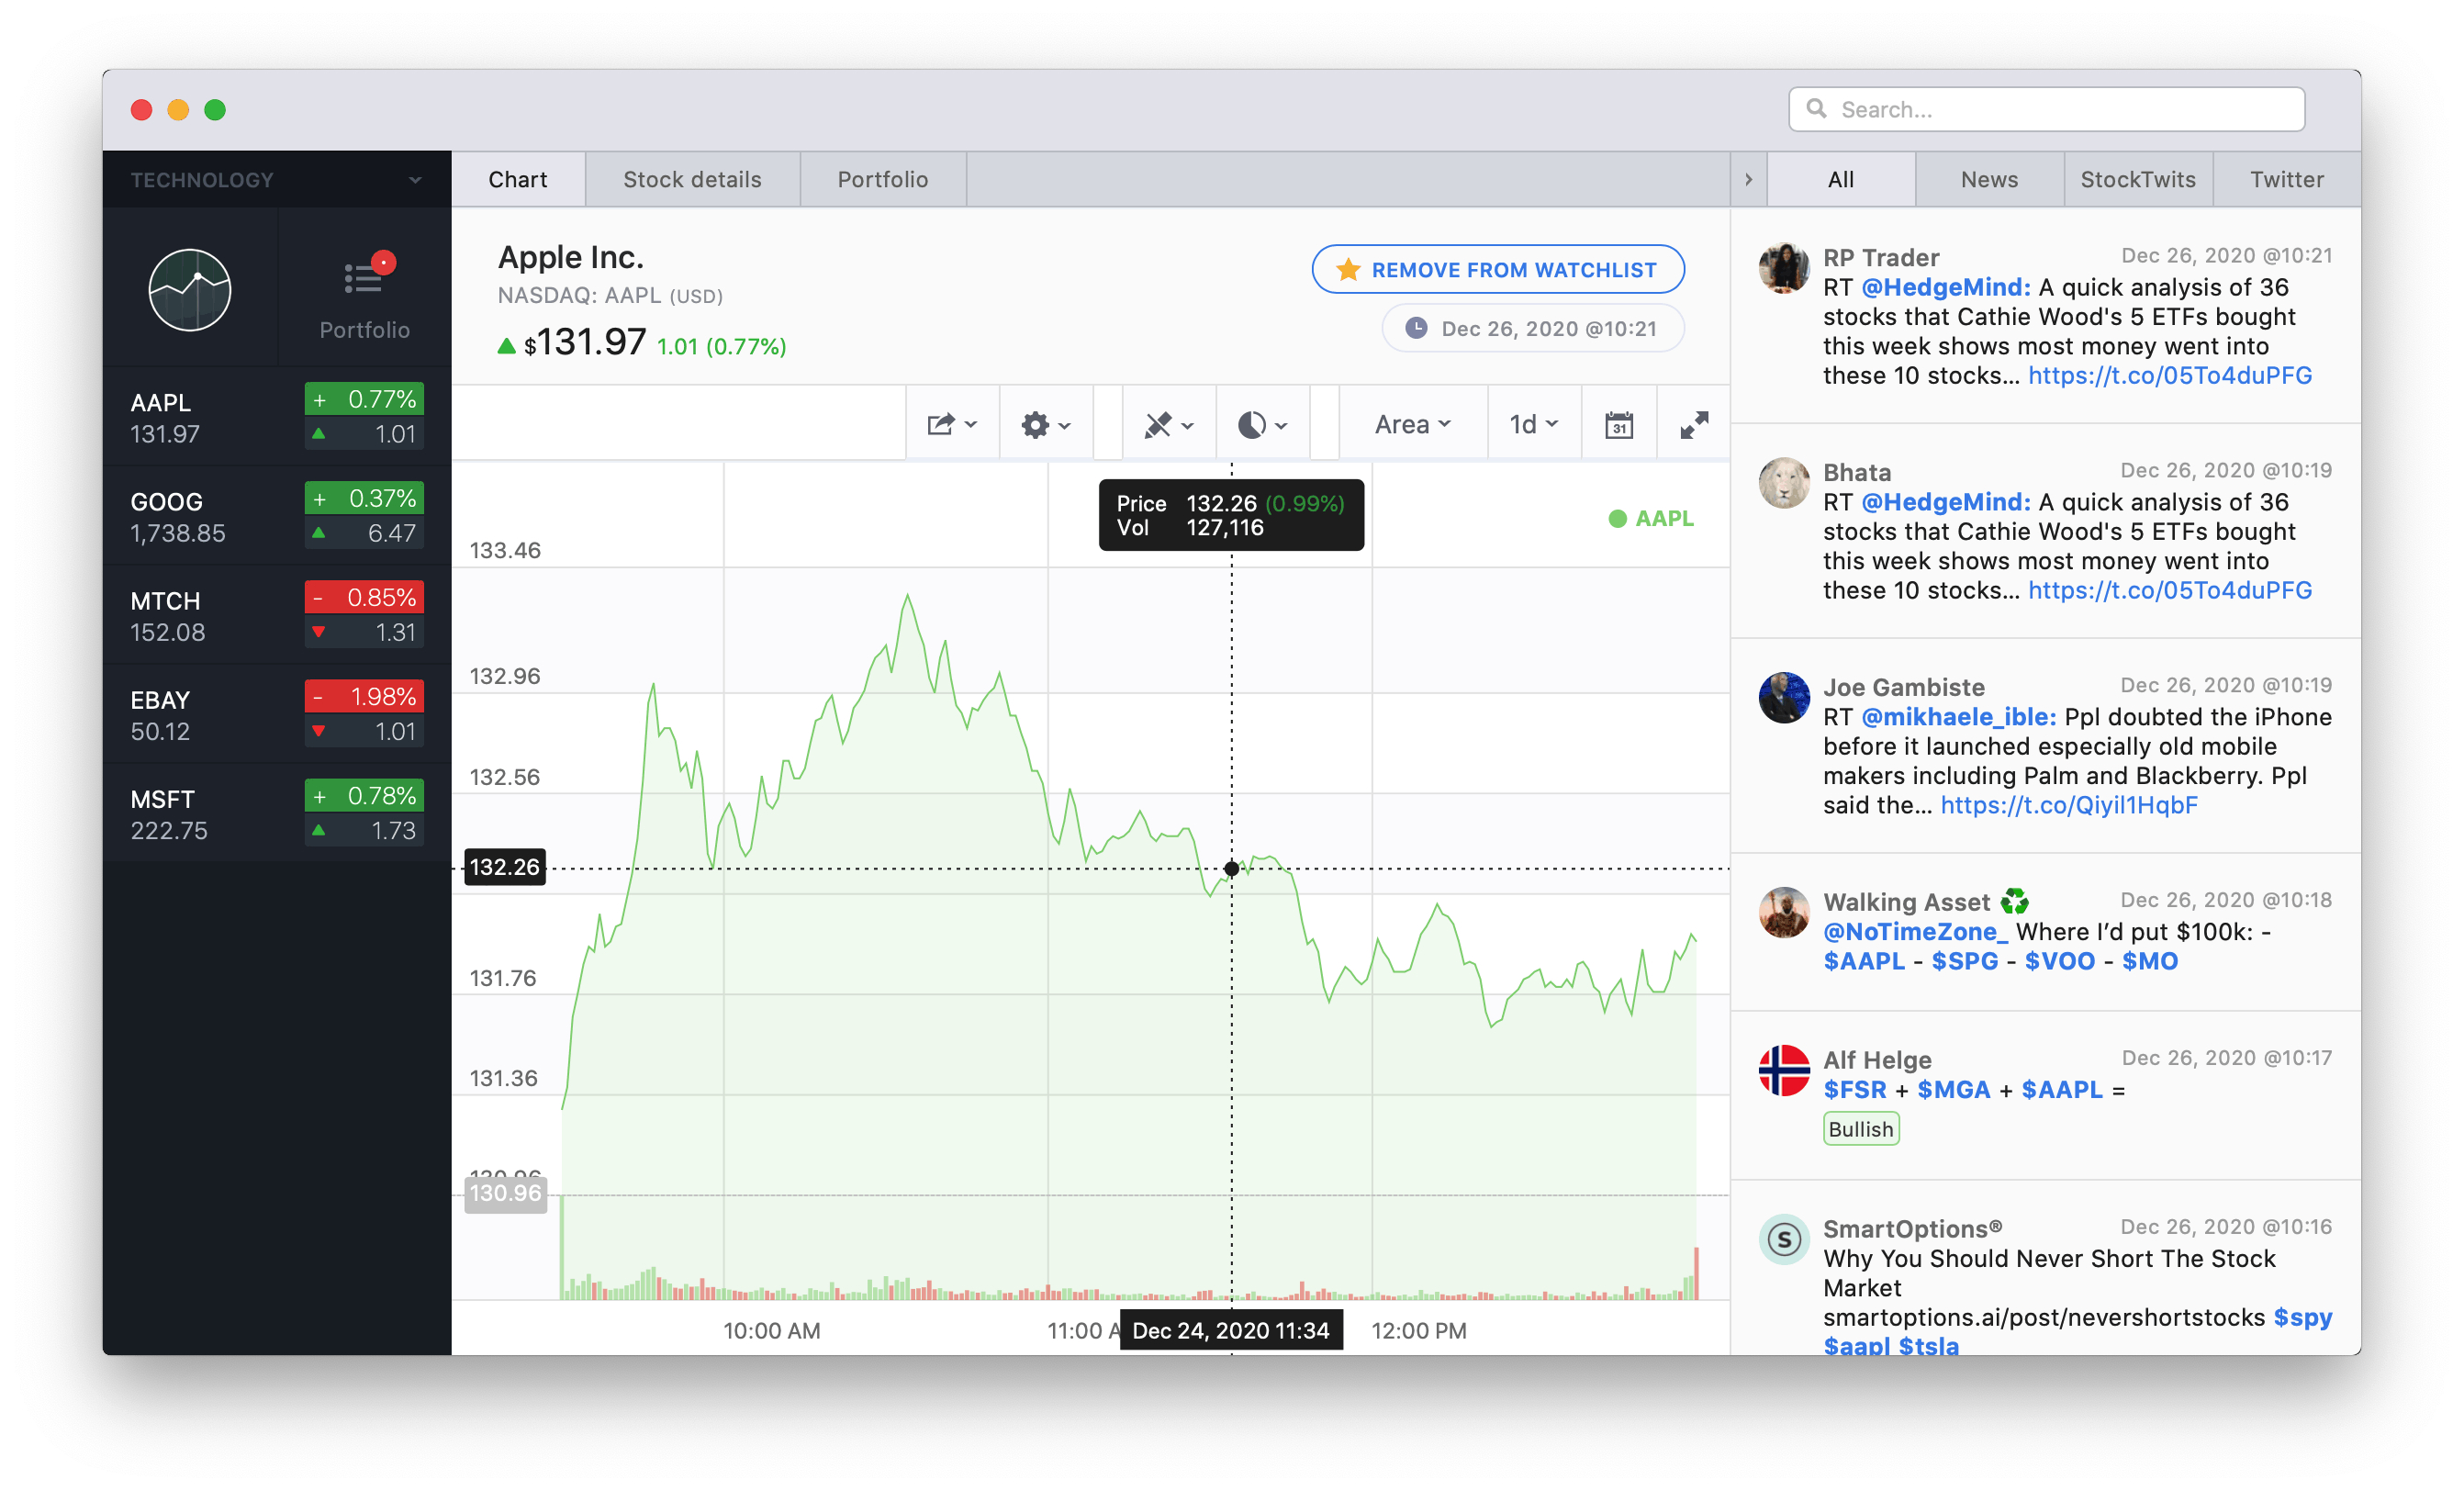Select the StockTwits feed tab
The width and height of the screenshot is (2464, 1491).
[x=2138, y=180]
